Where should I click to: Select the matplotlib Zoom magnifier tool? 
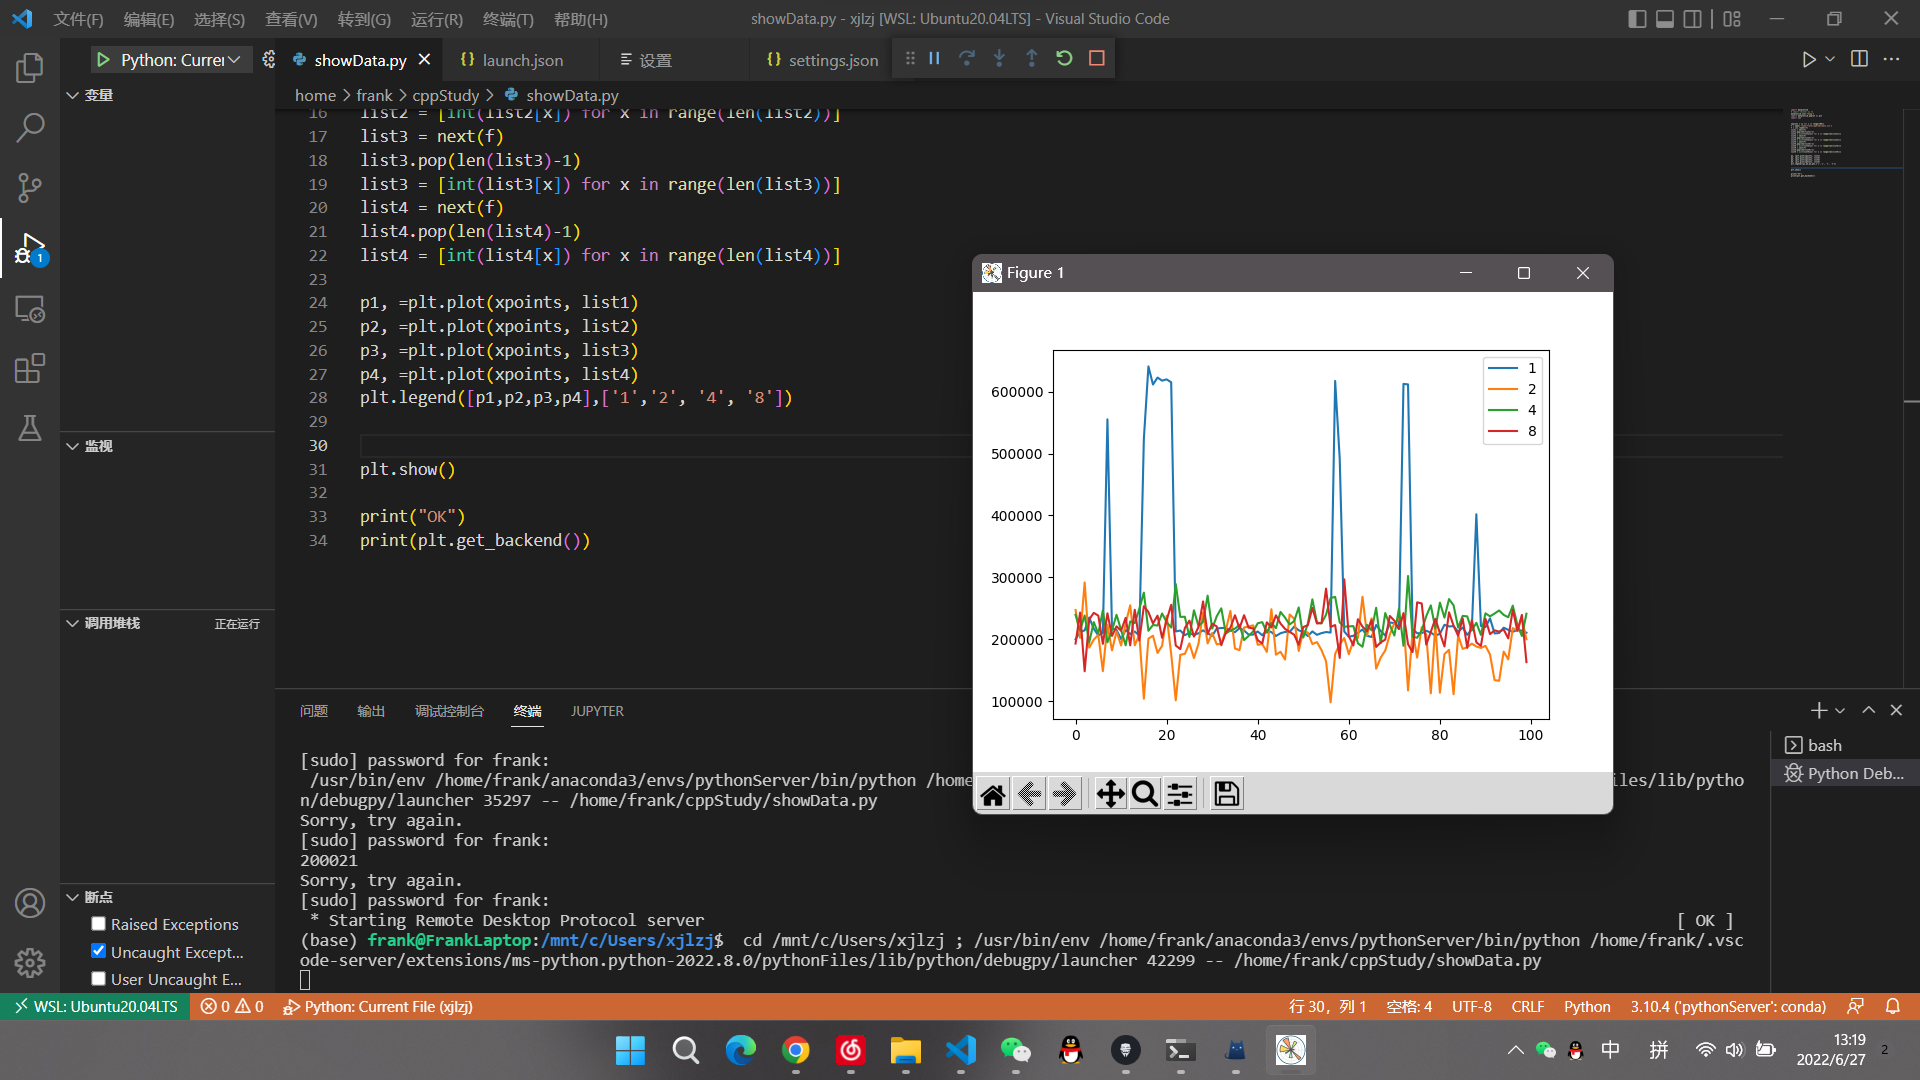pyautogui.click(x=1145, y=794)
